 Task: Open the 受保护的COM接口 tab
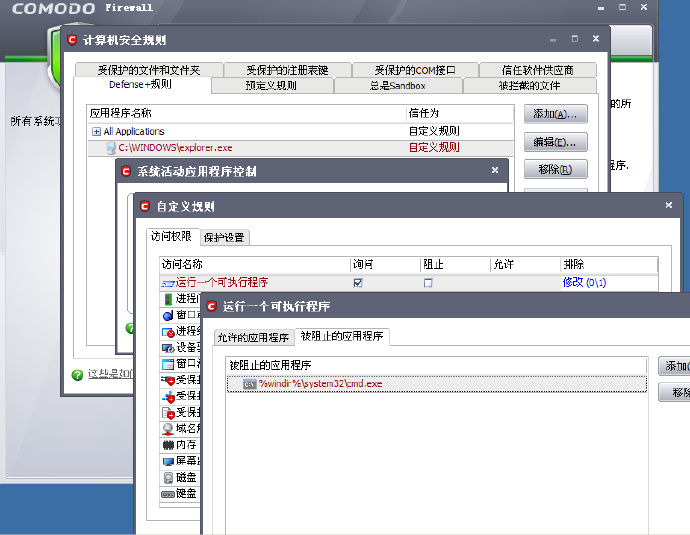click(415, 70)
